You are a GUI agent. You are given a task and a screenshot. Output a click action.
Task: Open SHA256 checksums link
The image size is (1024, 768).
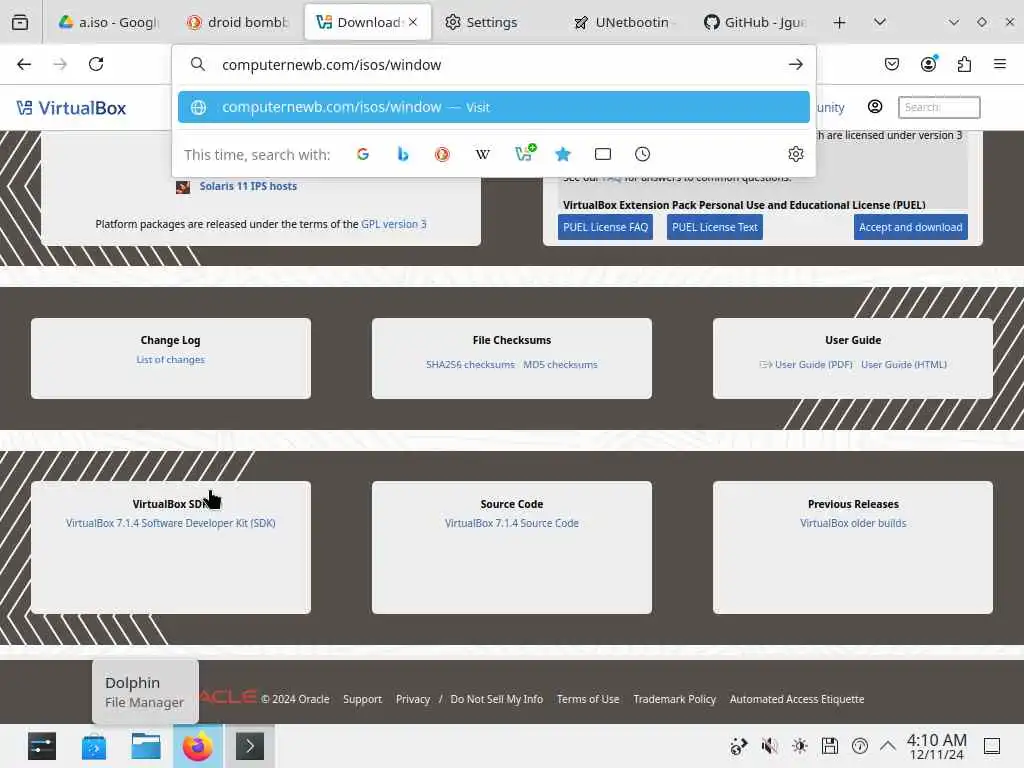pyautogui.click(x=470, y=364)
